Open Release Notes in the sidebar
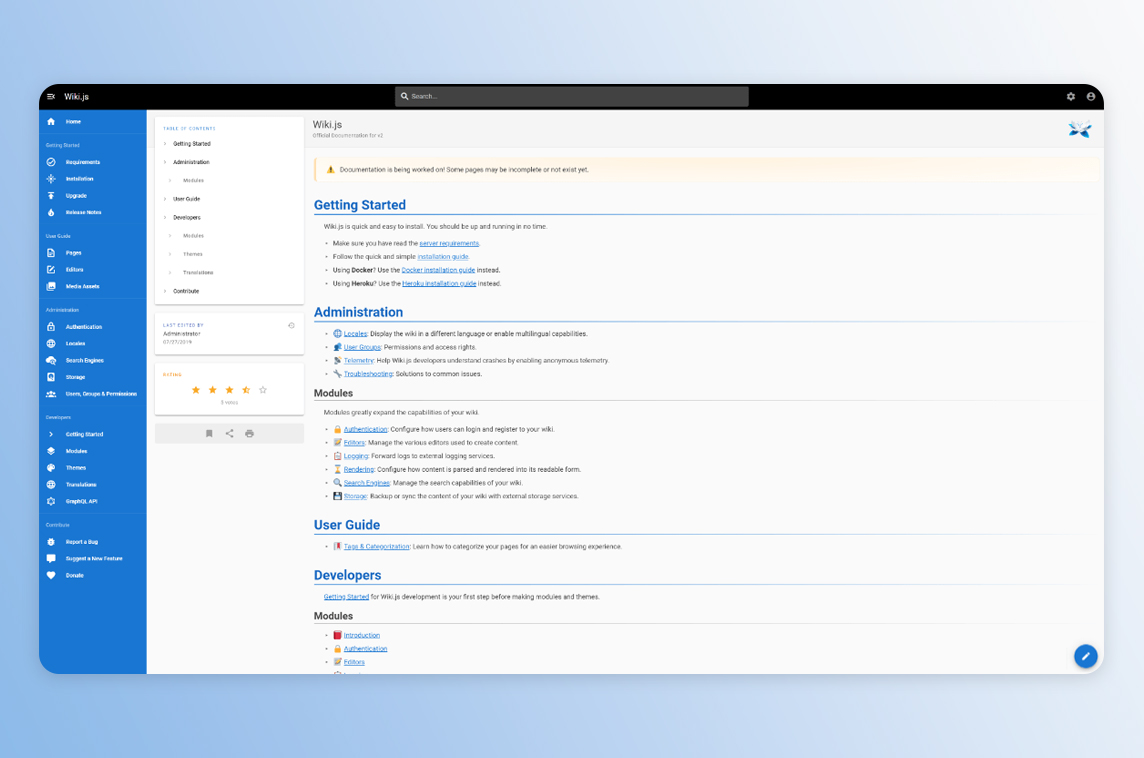 (83, 213)
